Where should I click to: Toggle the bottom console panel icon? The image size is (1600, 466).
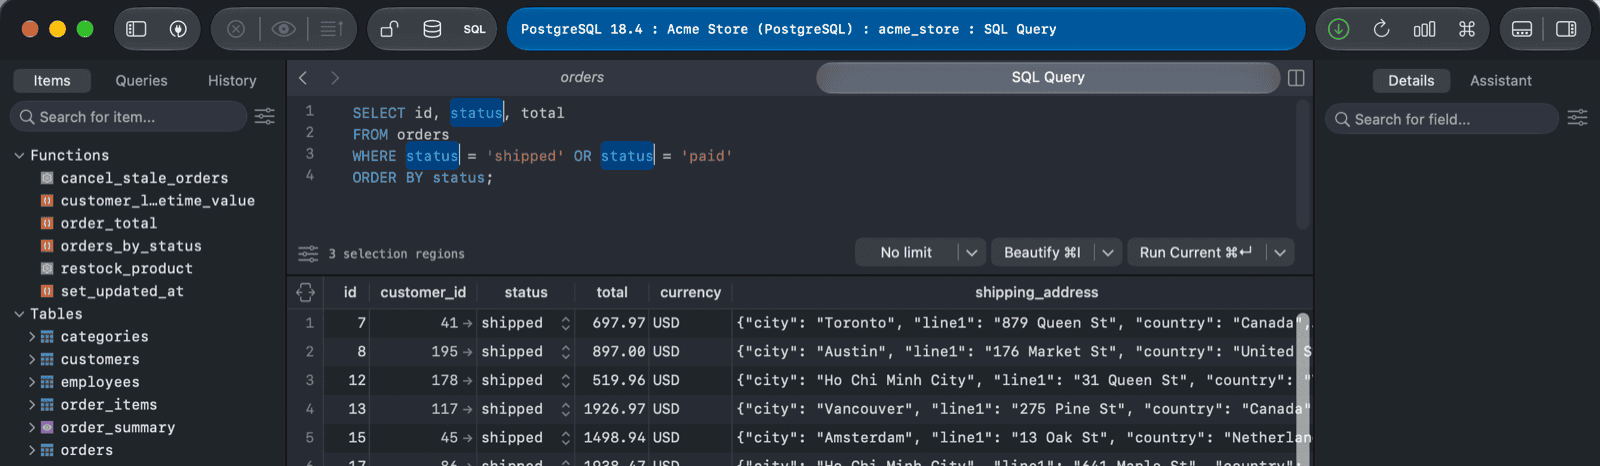(x=1522, y=29)
